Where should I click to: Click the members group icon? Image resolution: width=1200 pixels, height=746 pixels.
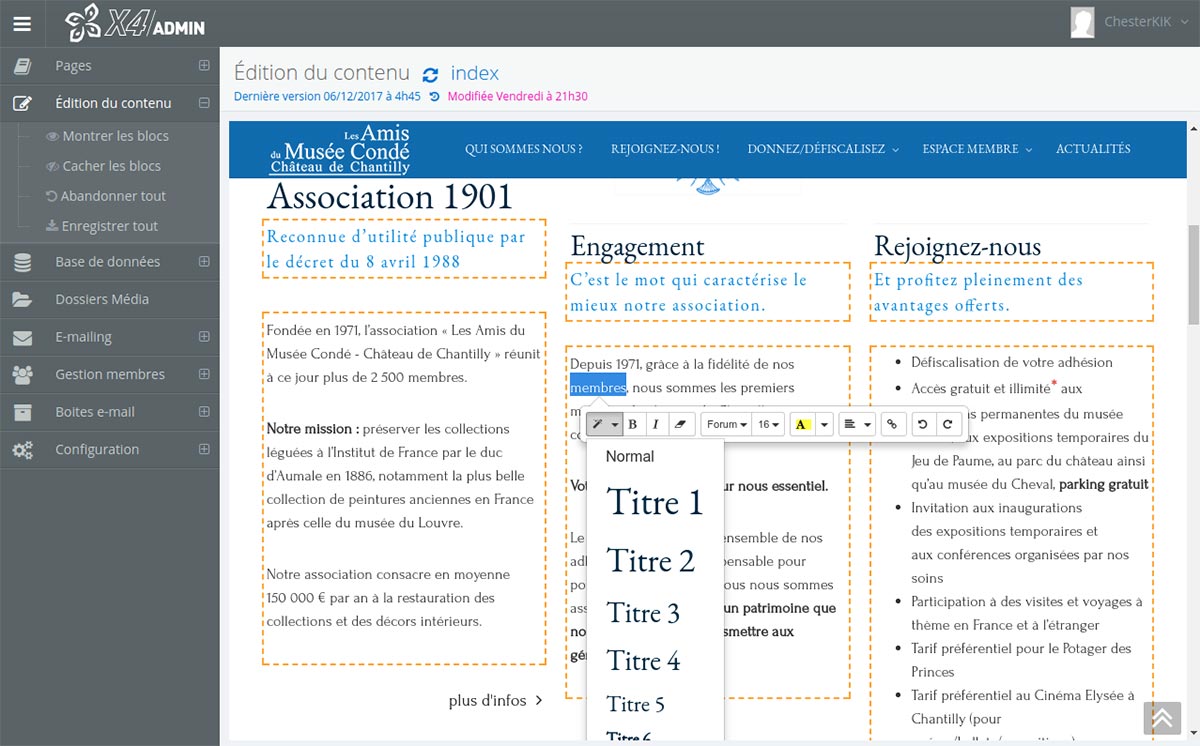[x=22, y=374]
